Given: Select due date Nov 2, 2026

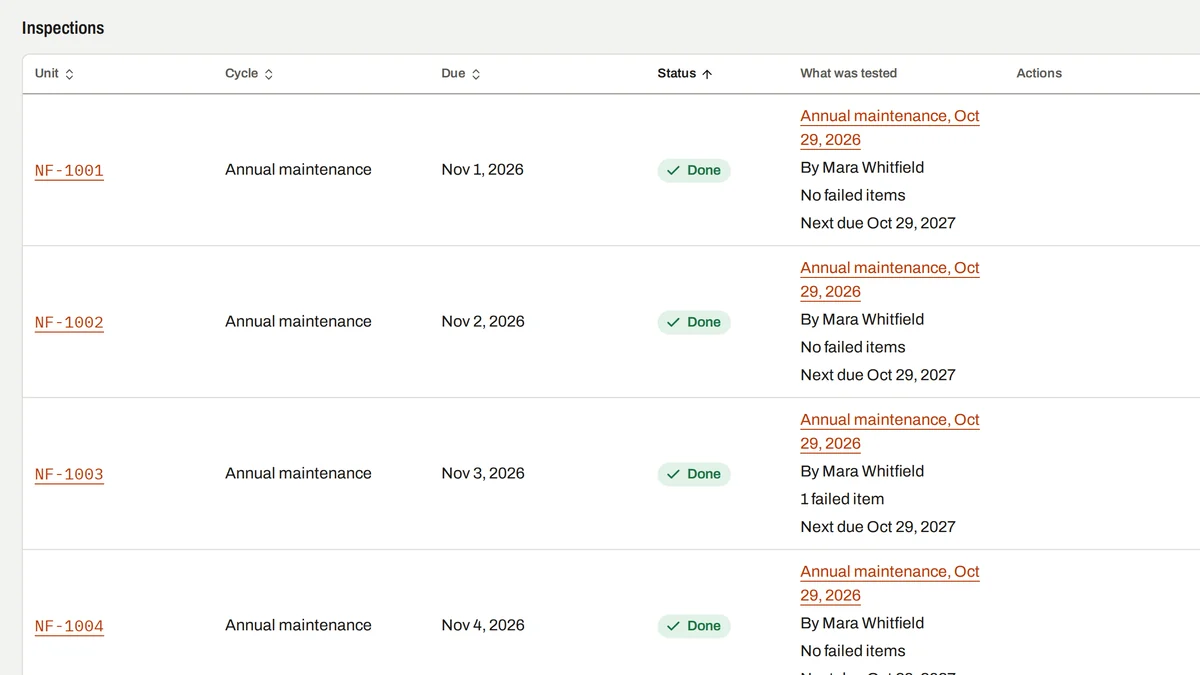Looking at the screenshot, I should tap(483, 322).
